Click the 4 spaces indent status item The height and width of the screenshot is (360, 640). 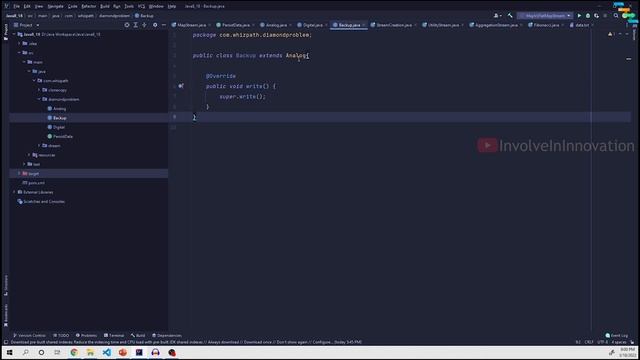[619, 342]
